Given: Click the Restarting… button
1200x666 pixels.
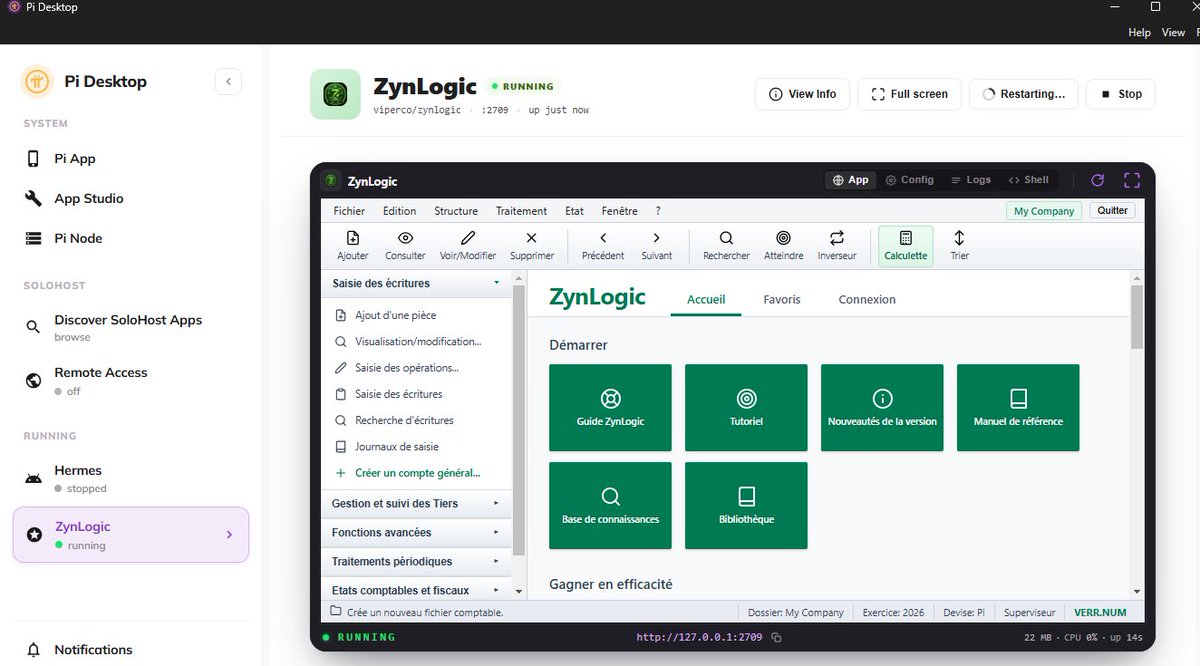Looking at the screenshot, I should pos(1024,94).
